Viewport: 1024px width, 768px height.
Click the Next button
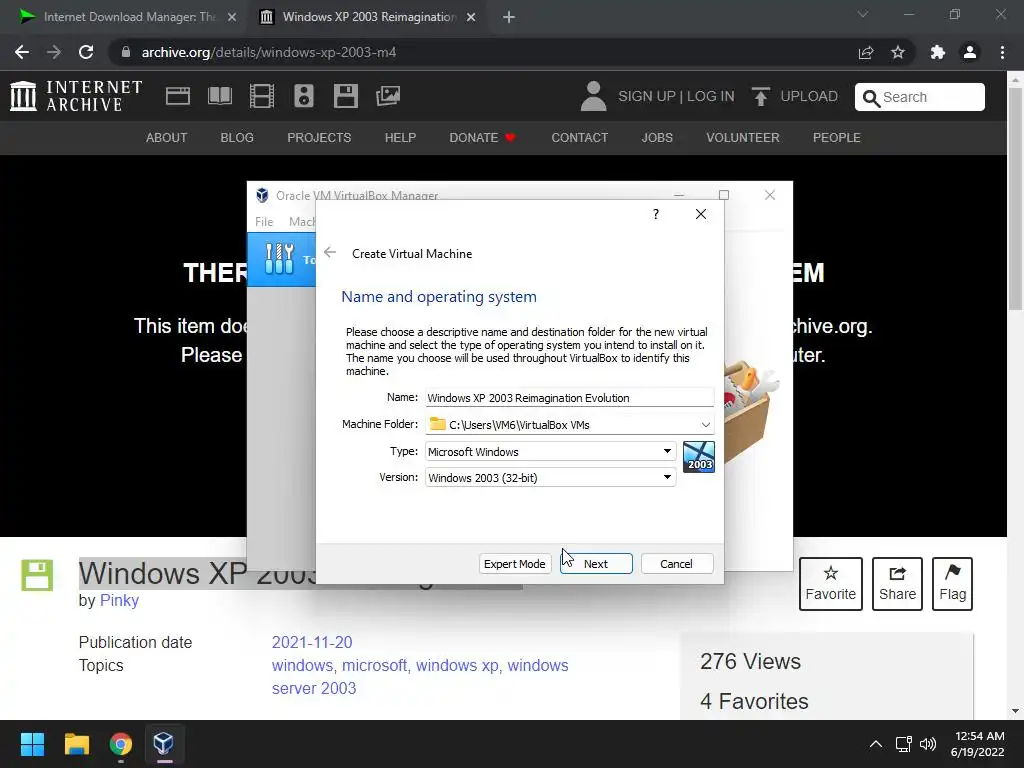click(x=596, y=564)
